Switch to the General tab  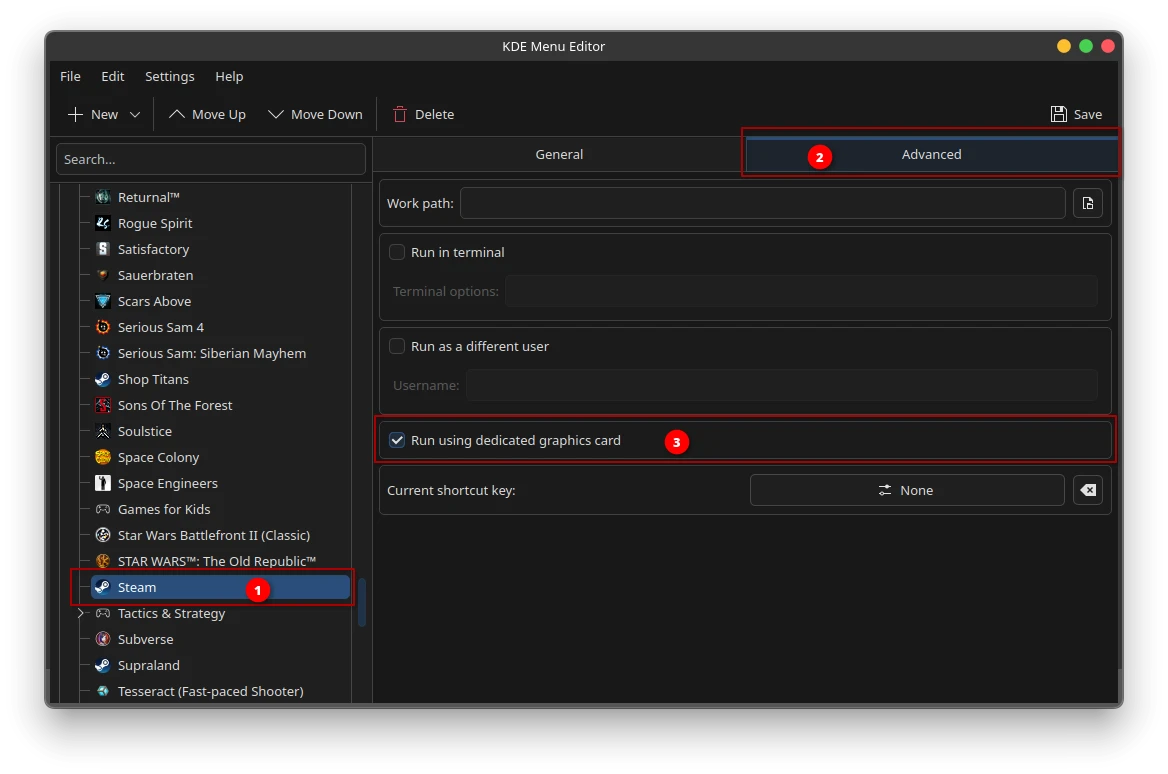[x=559, y=155]
